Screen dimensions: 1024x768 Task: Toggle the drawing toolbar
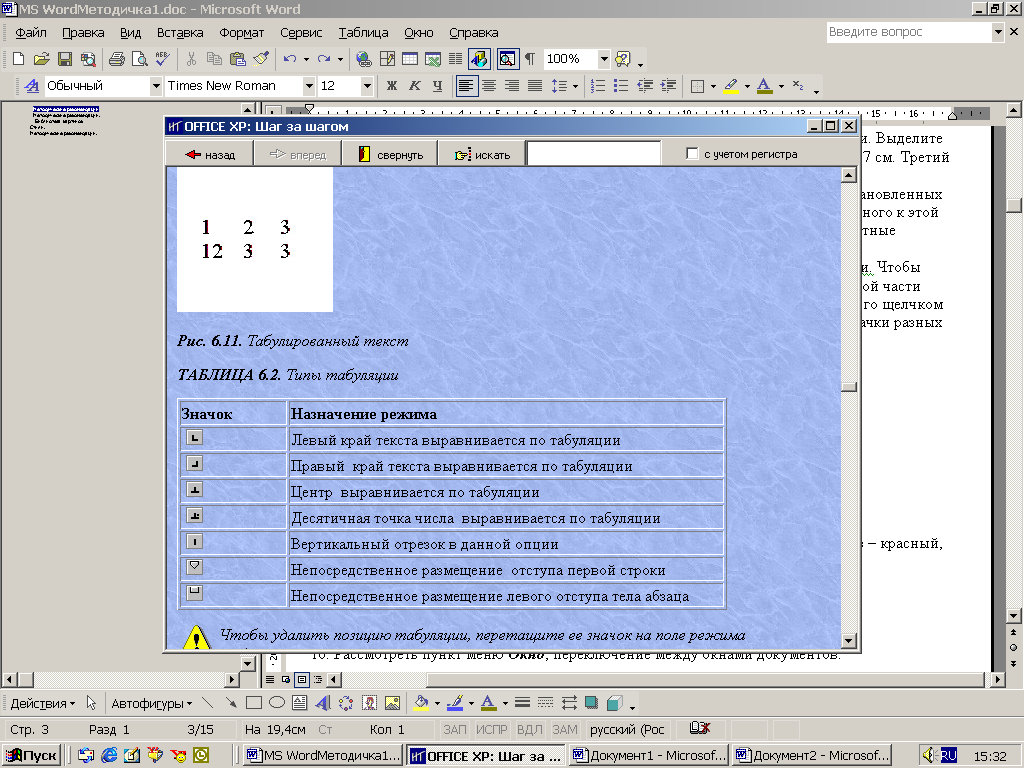point(479,59)
